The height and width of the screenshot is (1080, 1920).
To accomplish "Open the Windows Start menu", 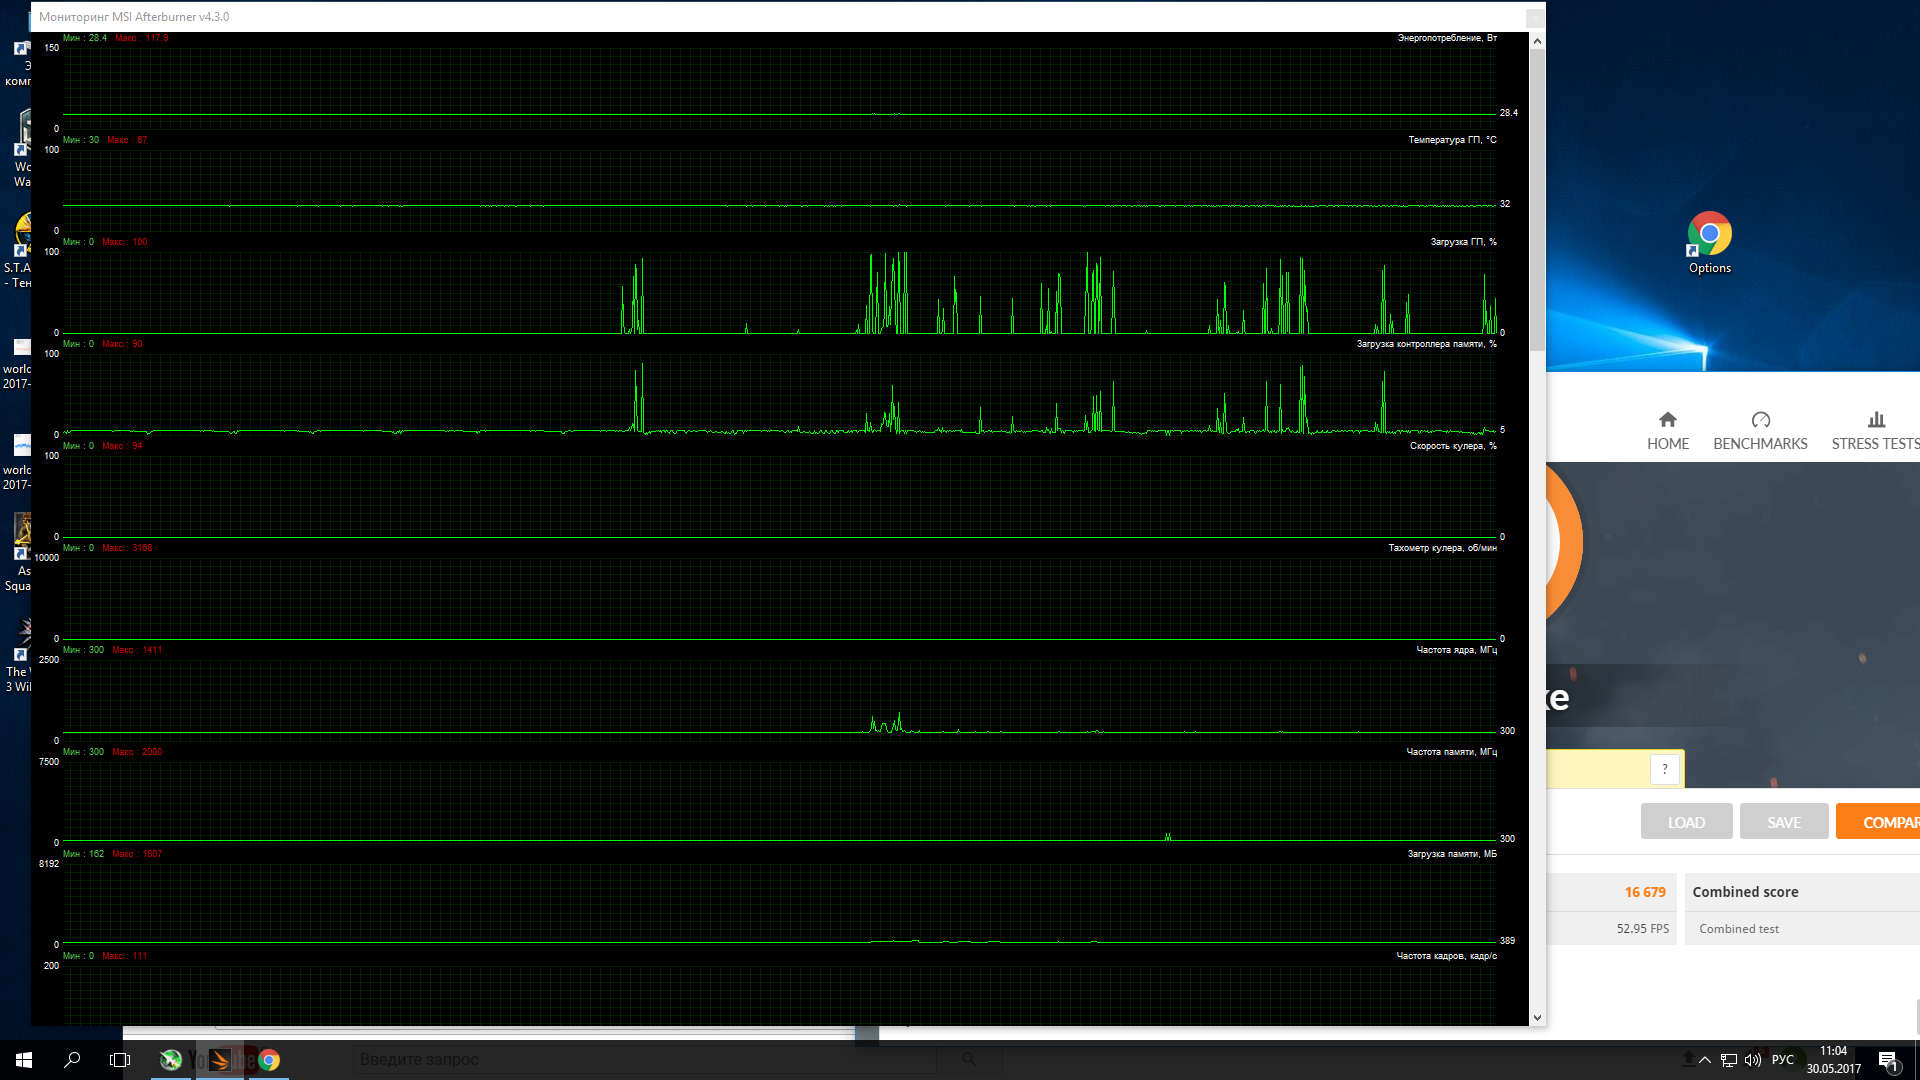I will (x=24, y=1060).
